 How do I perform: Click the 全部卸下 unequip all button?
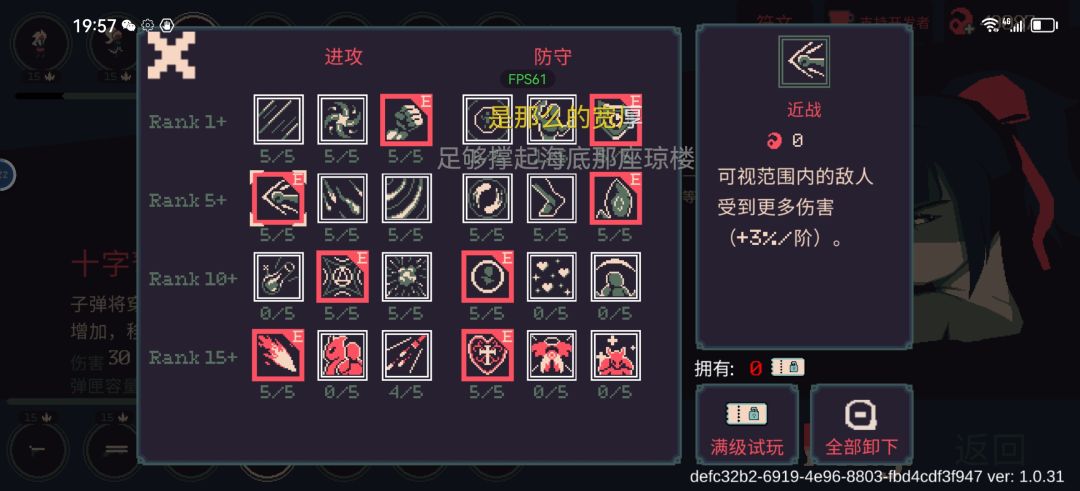point(861,424)
